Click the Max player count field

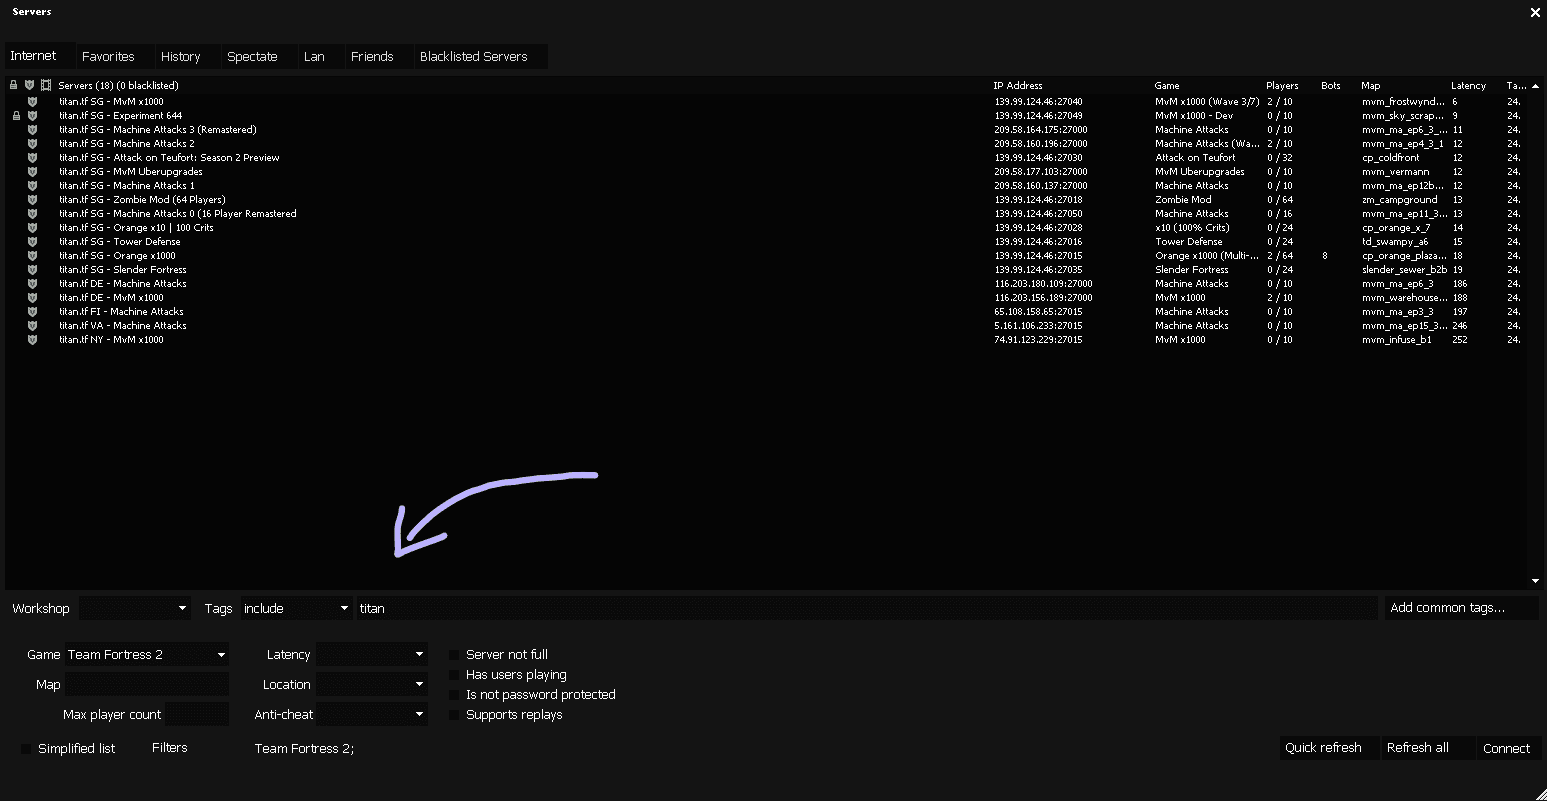tap(197, 715)
